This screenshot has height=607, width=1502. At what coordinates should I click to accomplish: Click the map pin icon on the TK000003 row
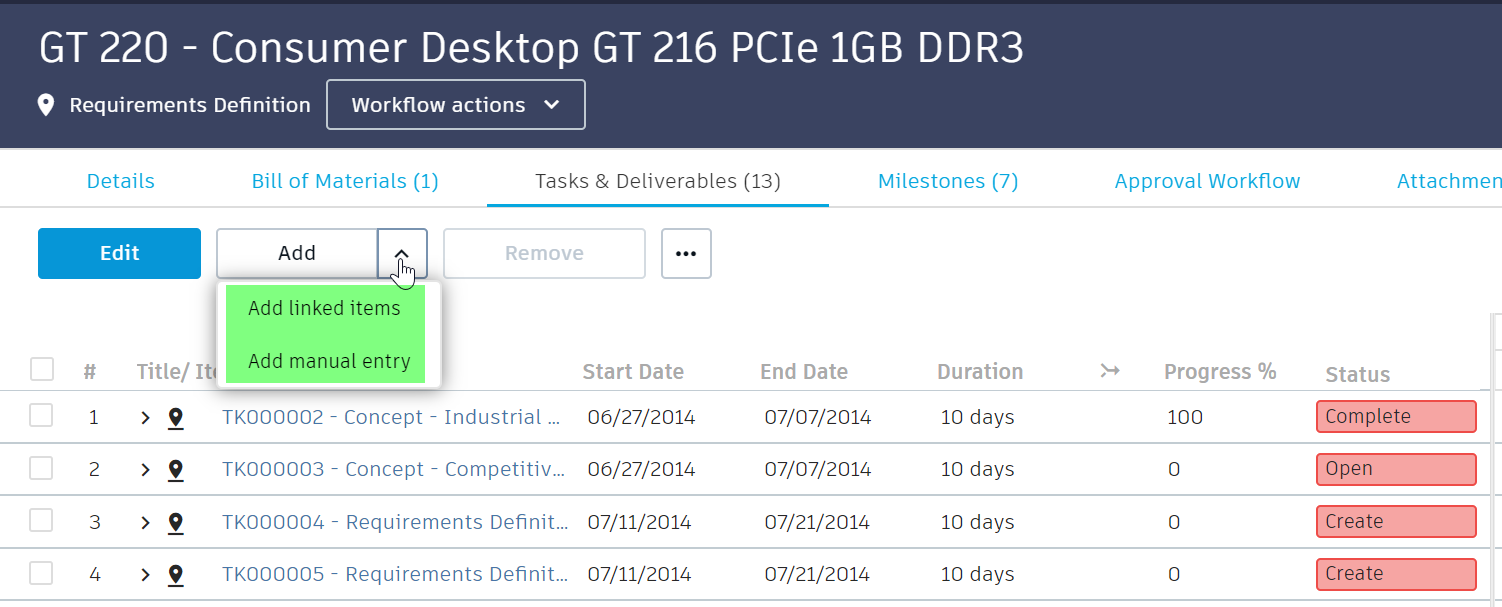tap(176, 469)
